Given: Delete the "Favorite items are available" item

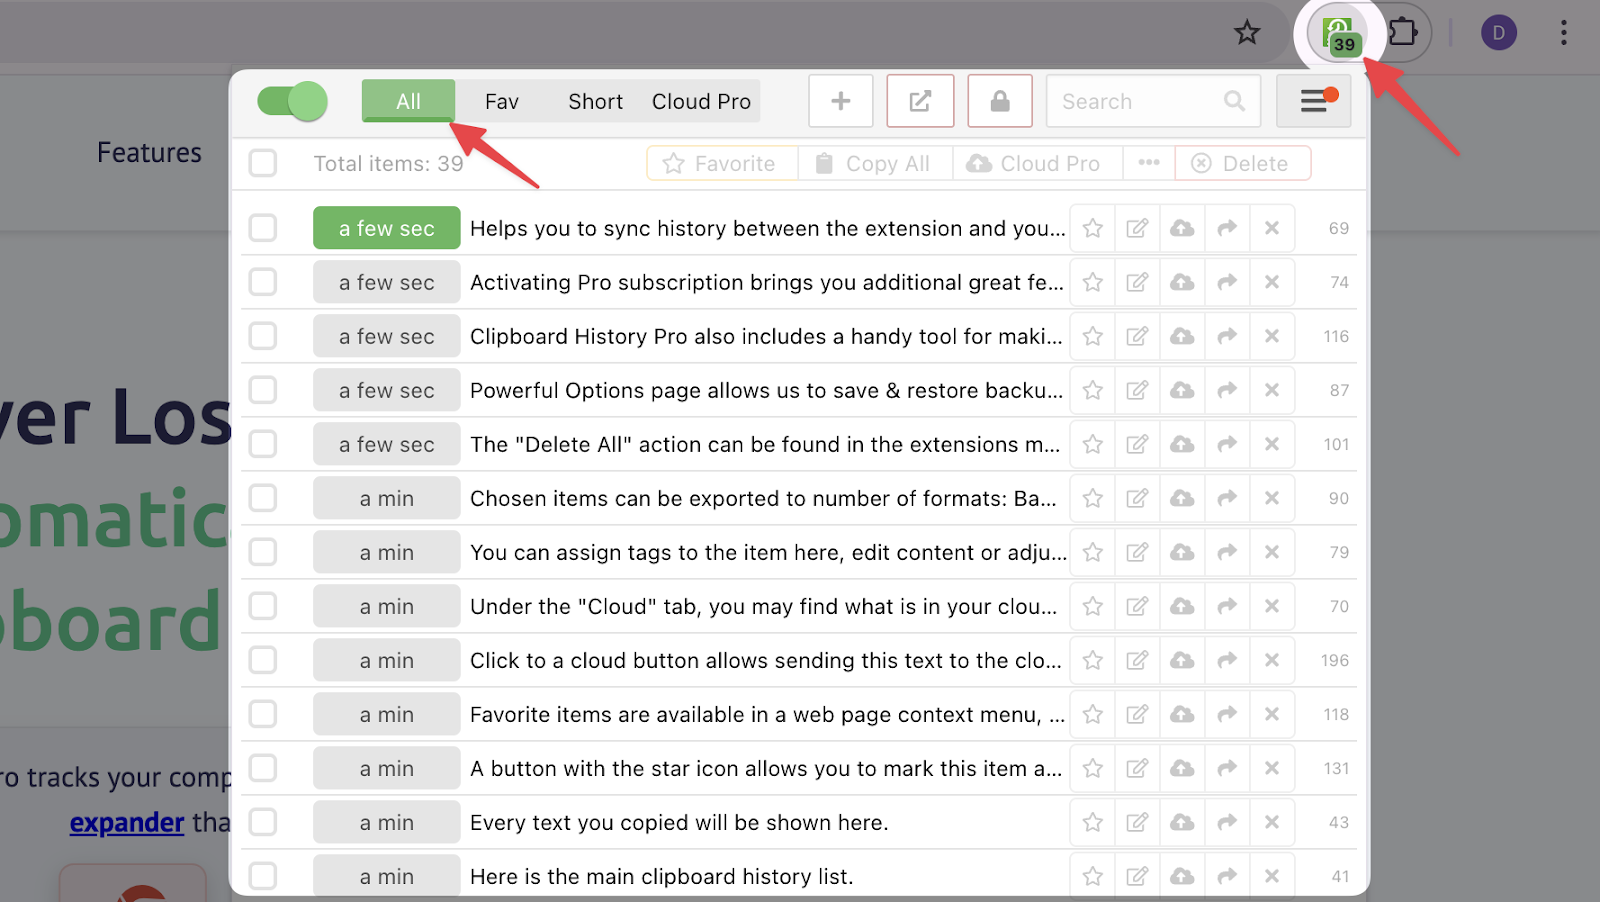Looking at the screenshot, I should 1272,714.
